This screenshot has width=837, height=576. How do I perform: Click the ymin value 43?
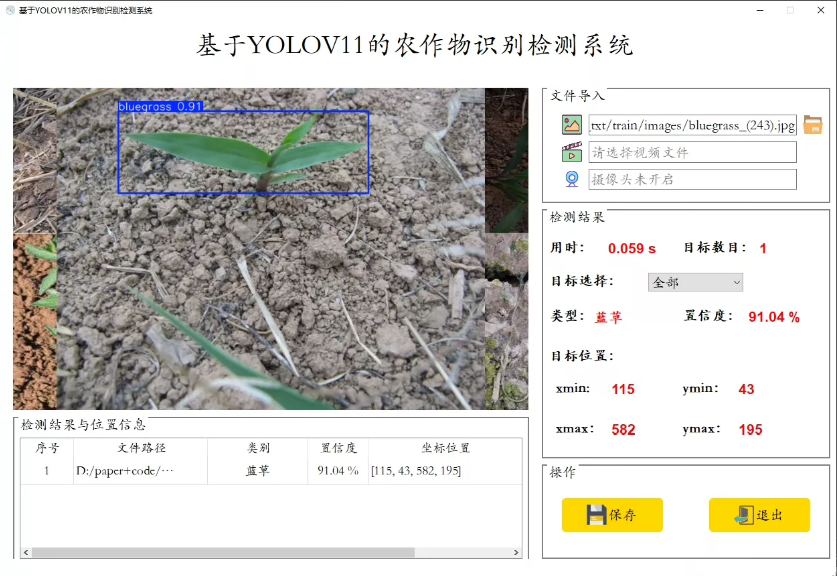pos(746,389)
